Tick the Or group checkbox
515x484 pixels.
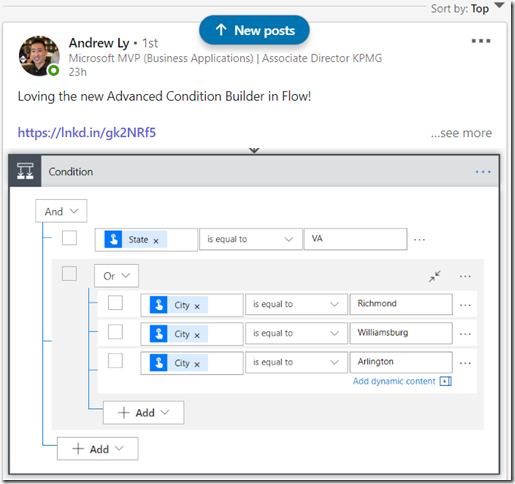pyautogui.click(x=69, y=273)
